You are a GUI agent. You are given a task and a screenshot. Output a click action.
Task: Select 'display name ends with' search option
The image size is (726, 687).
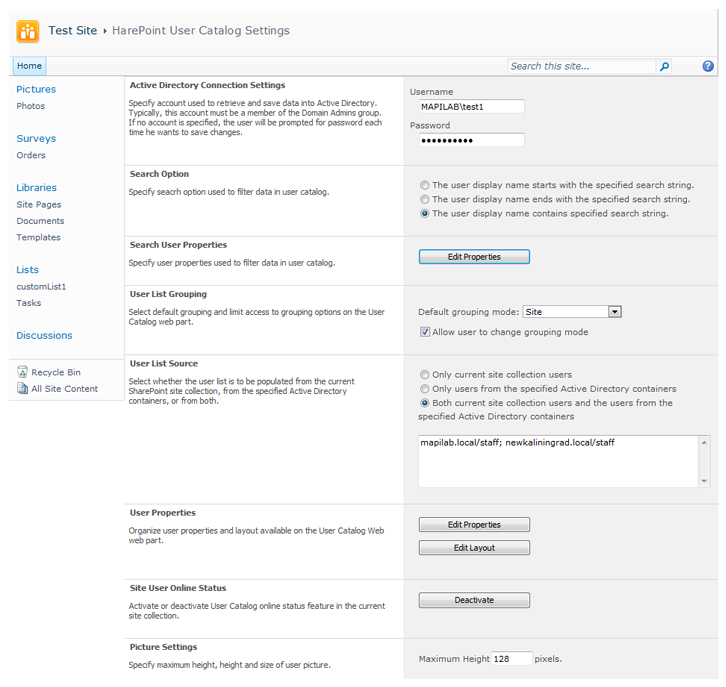[x=425, y=199]
